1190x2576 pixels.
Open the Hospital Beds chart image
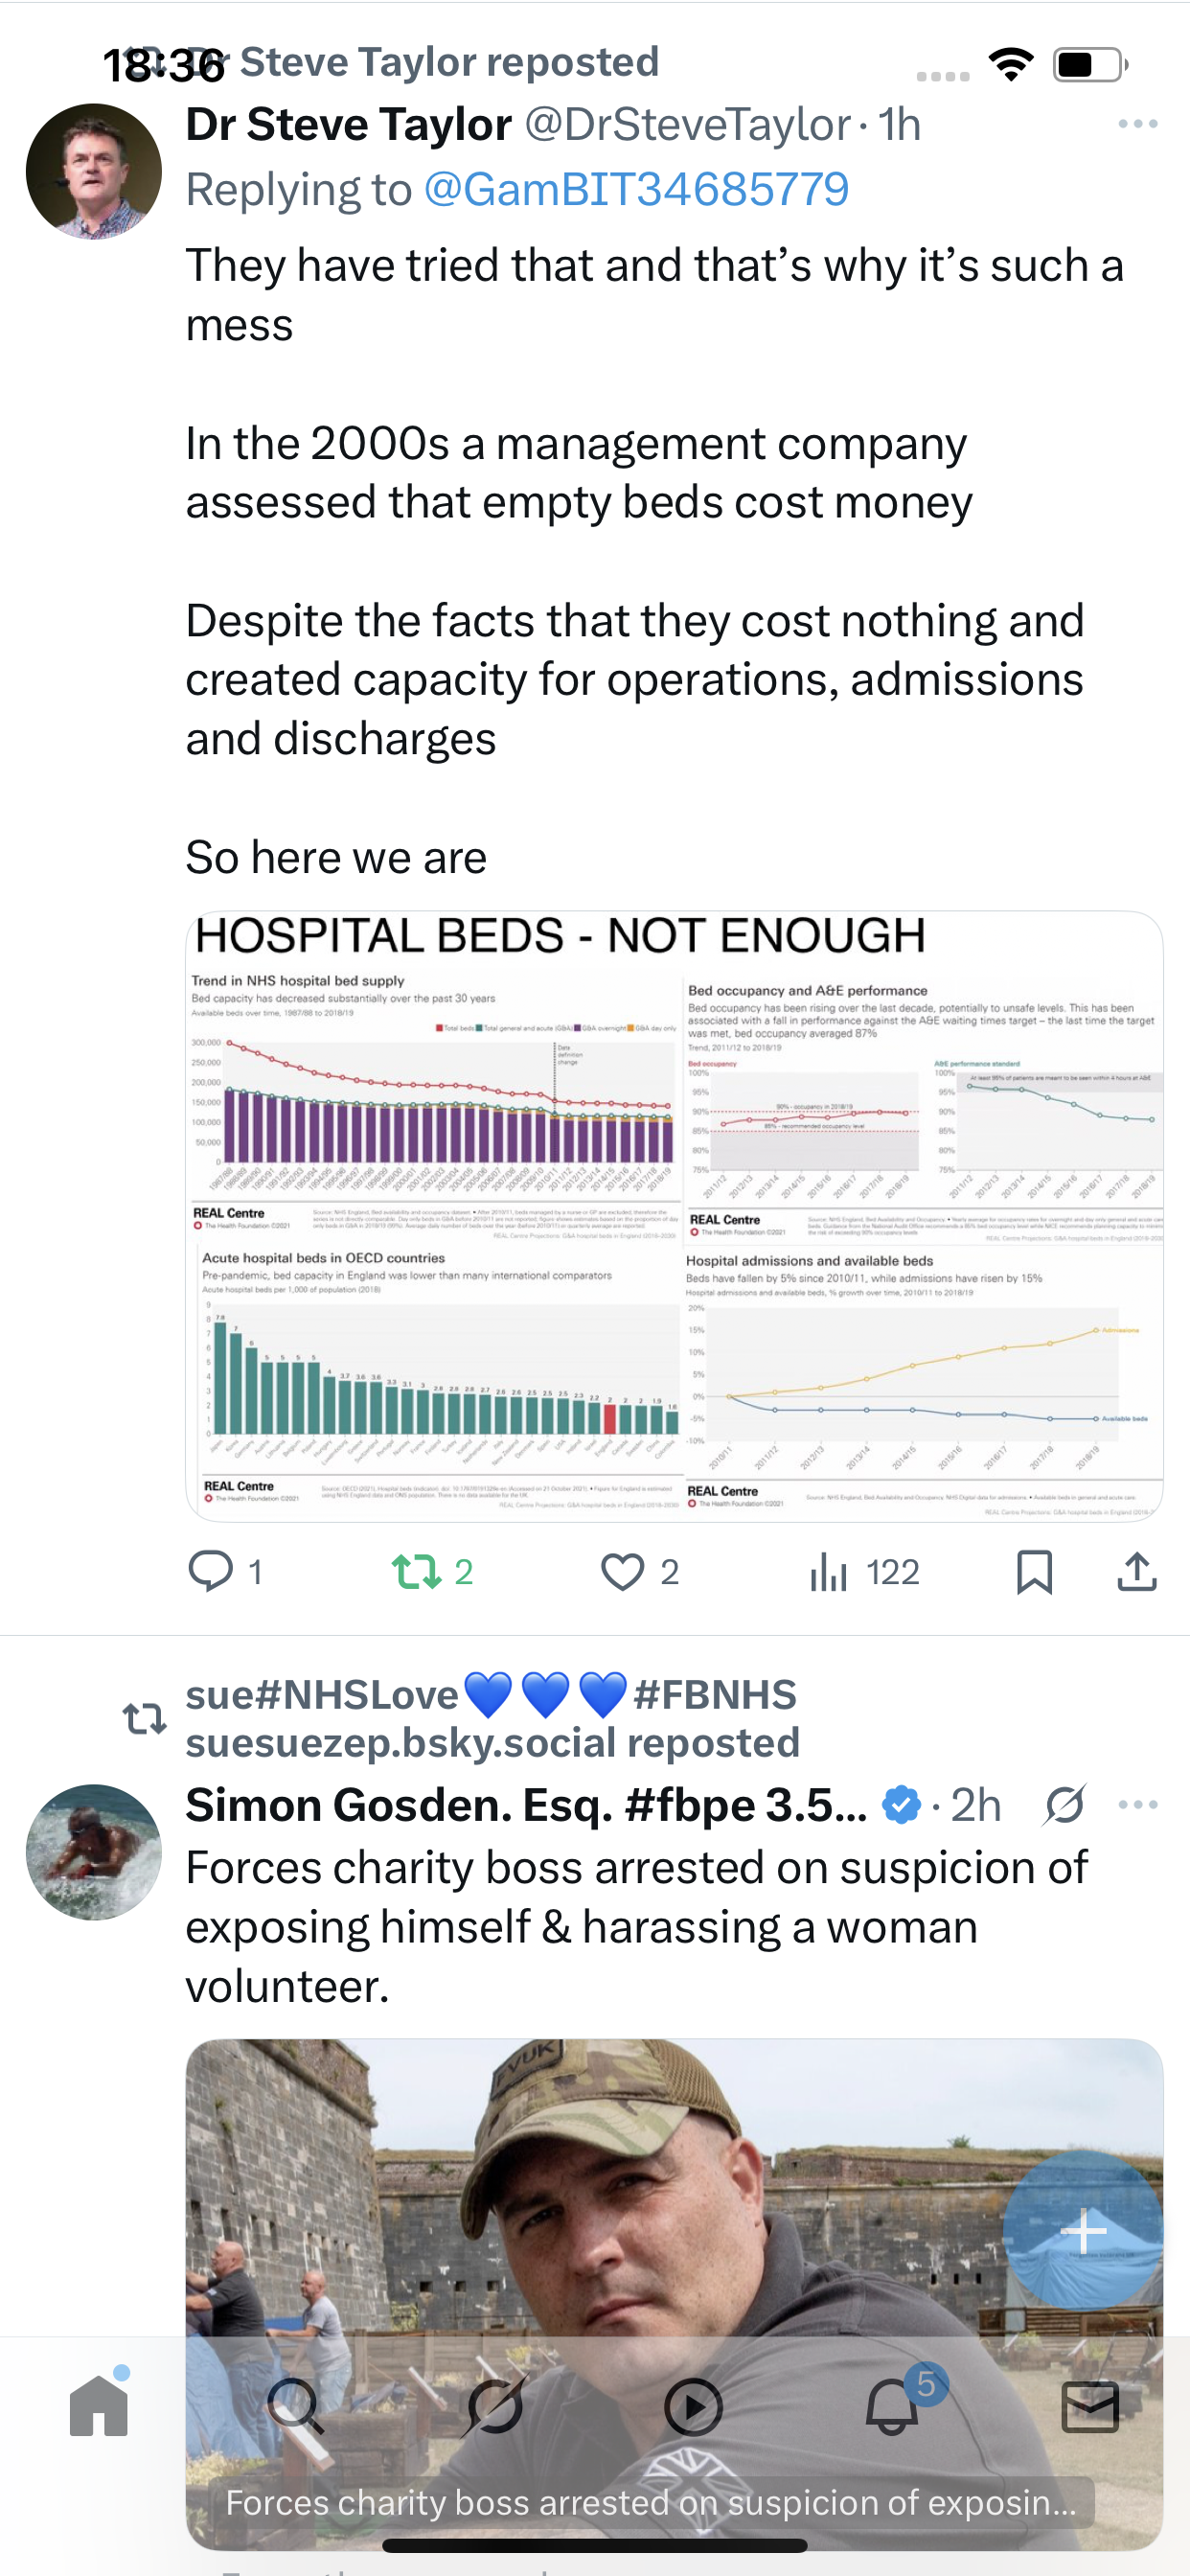coord(674,1216)
